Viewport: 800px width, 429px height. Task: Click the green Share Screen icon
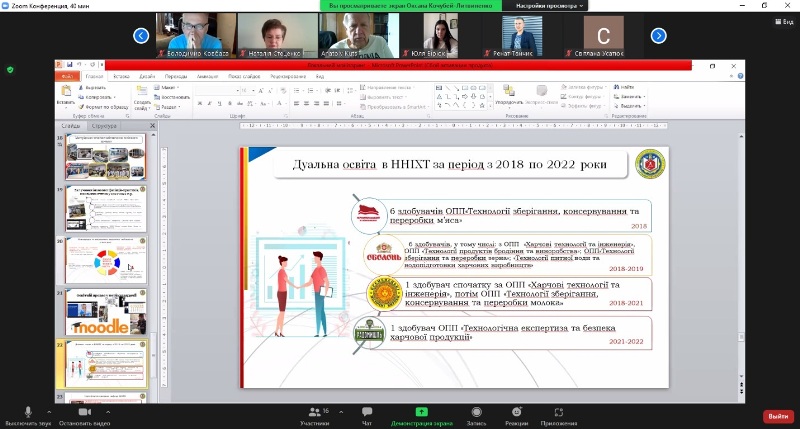coord(421,412)
